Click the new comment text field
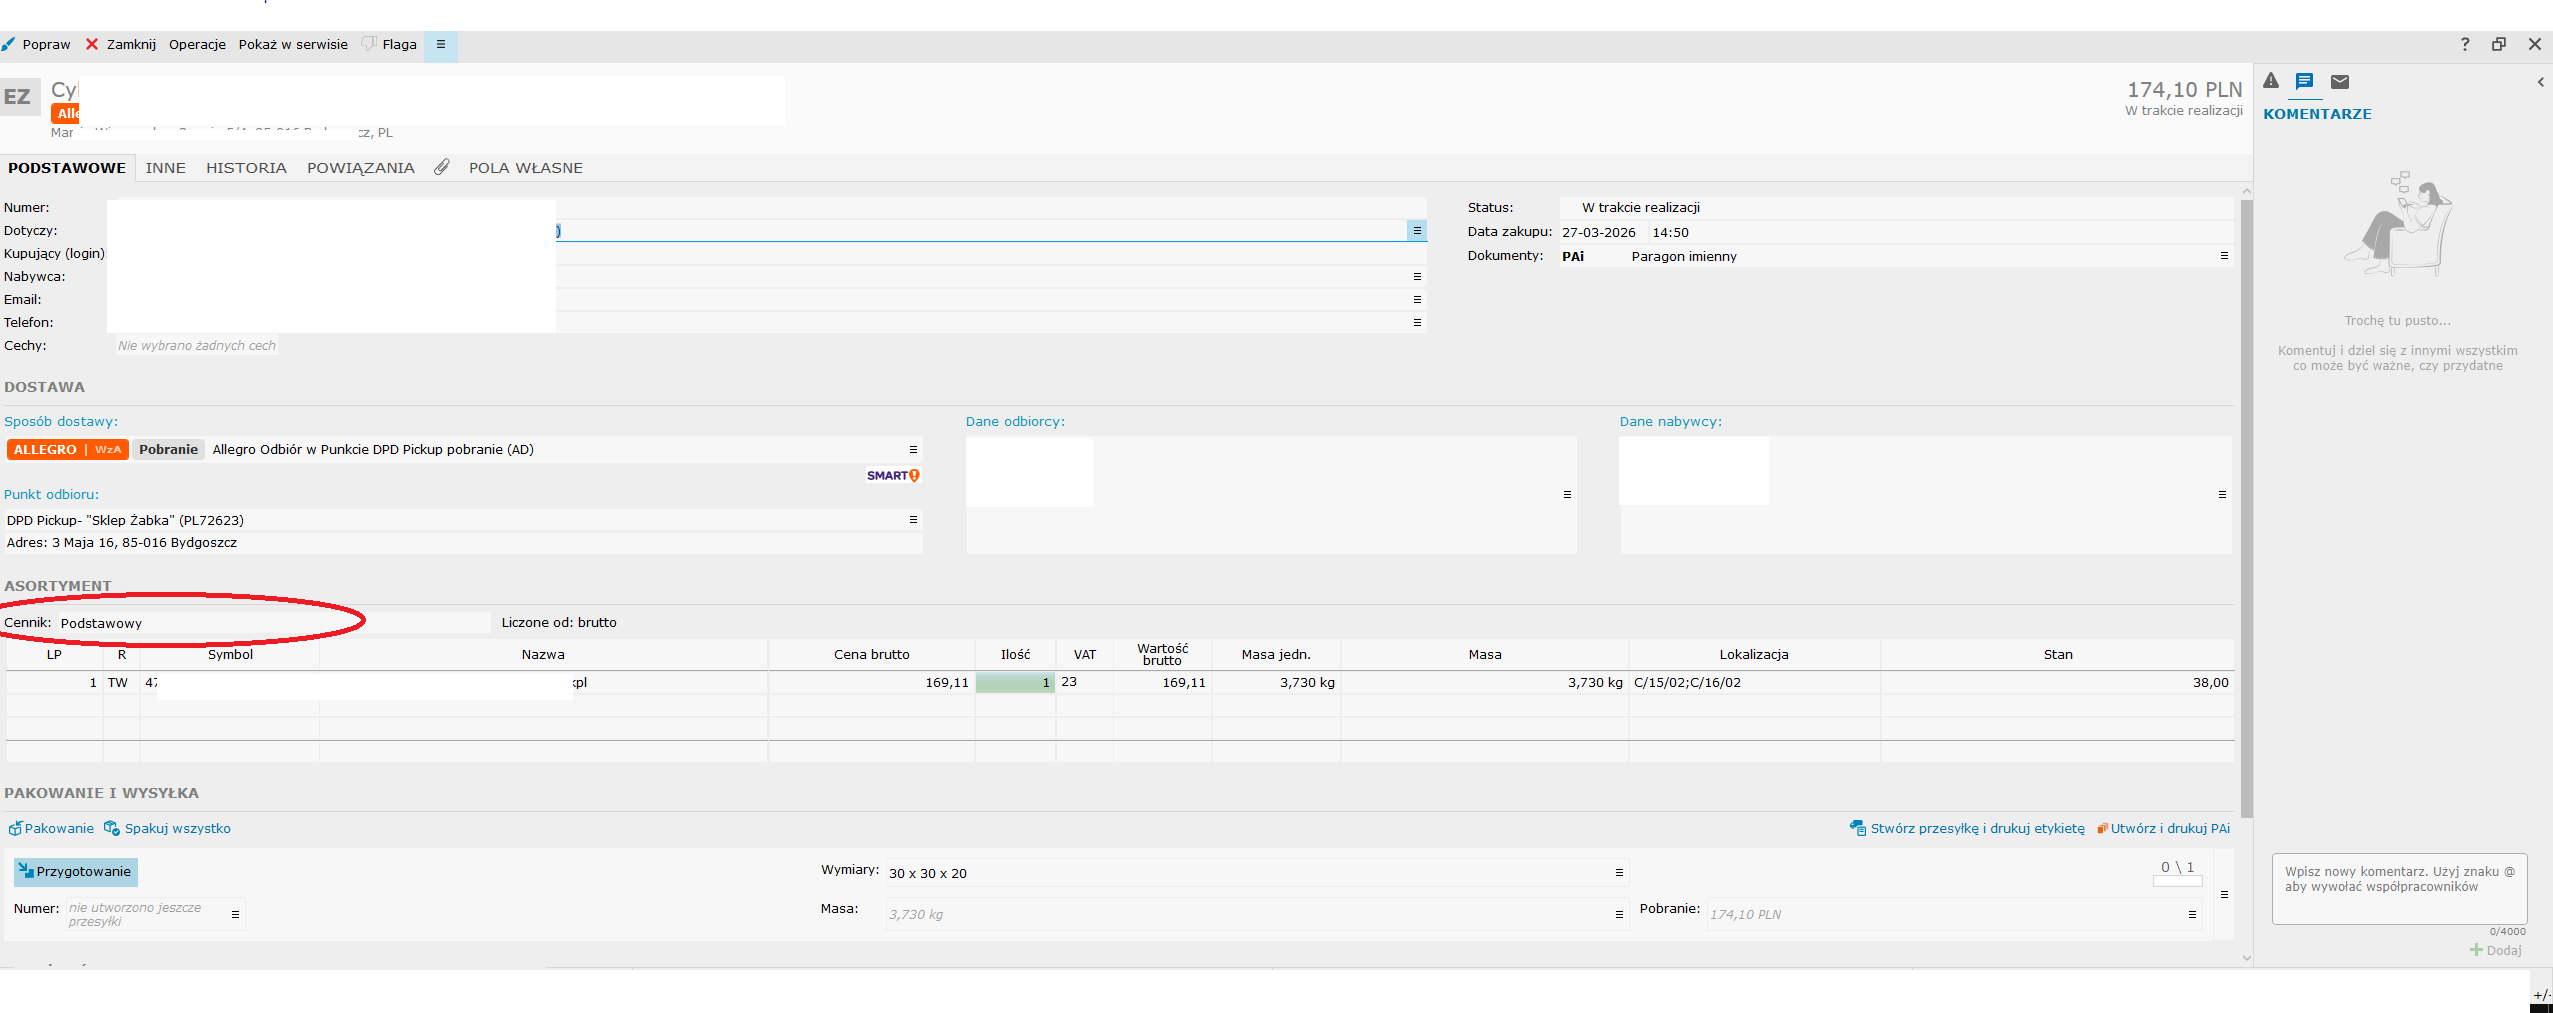Viewport: 2553px width, 1013px height. tap(2399, 888)
